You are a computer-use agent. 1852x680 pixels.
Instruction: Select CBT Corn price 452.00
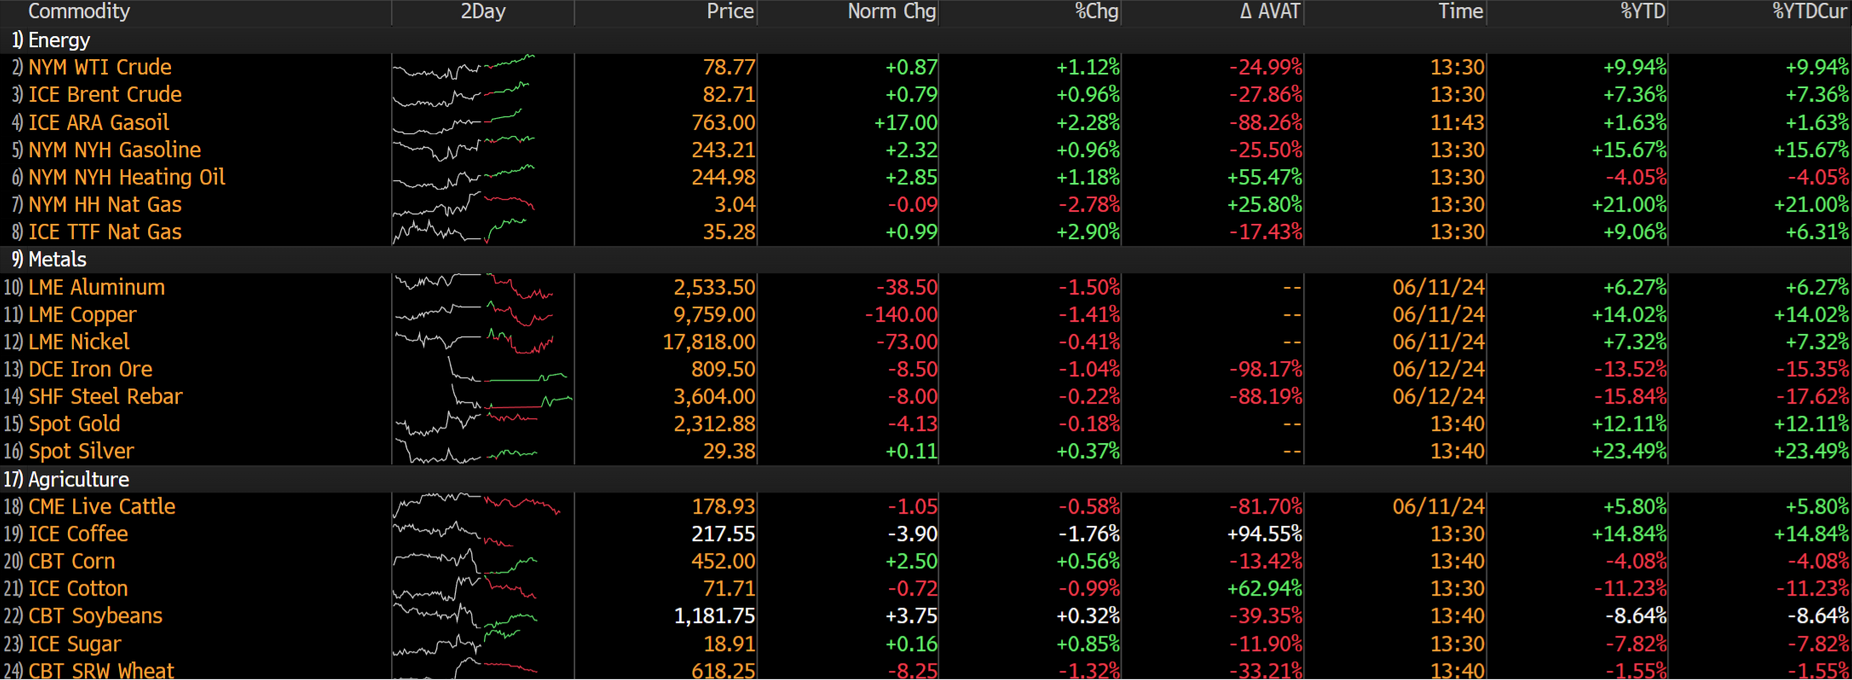point(723,561)
